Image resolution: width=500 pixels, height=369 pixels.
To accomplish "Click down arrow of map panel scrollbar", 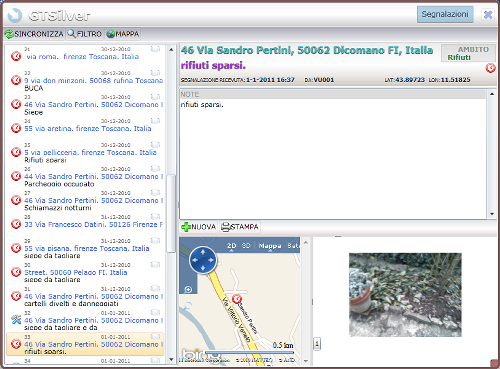I will pyautogui.click(x=306, y=361).
